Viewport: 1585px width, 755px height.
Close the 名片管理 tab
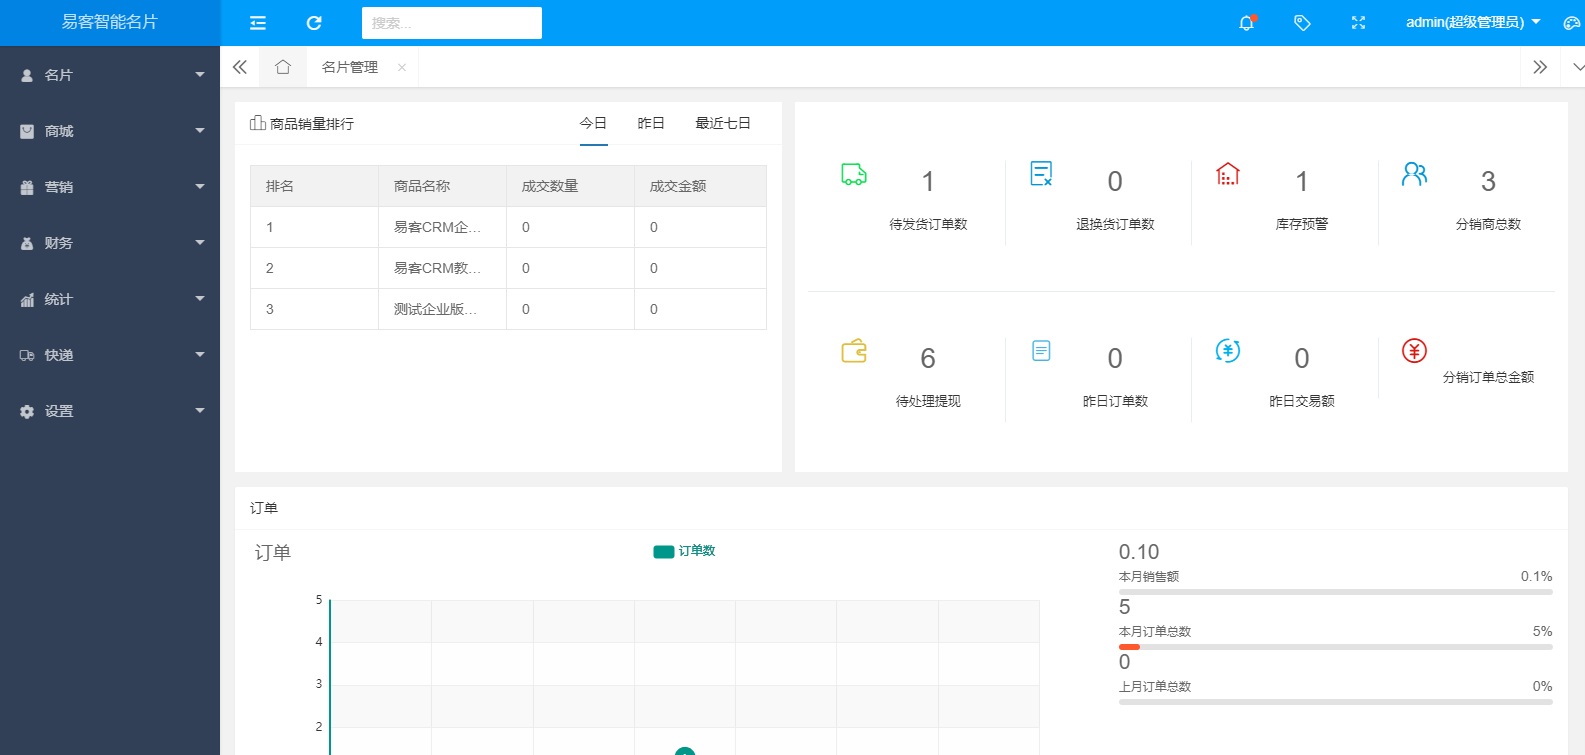click(x=402, y=67)
